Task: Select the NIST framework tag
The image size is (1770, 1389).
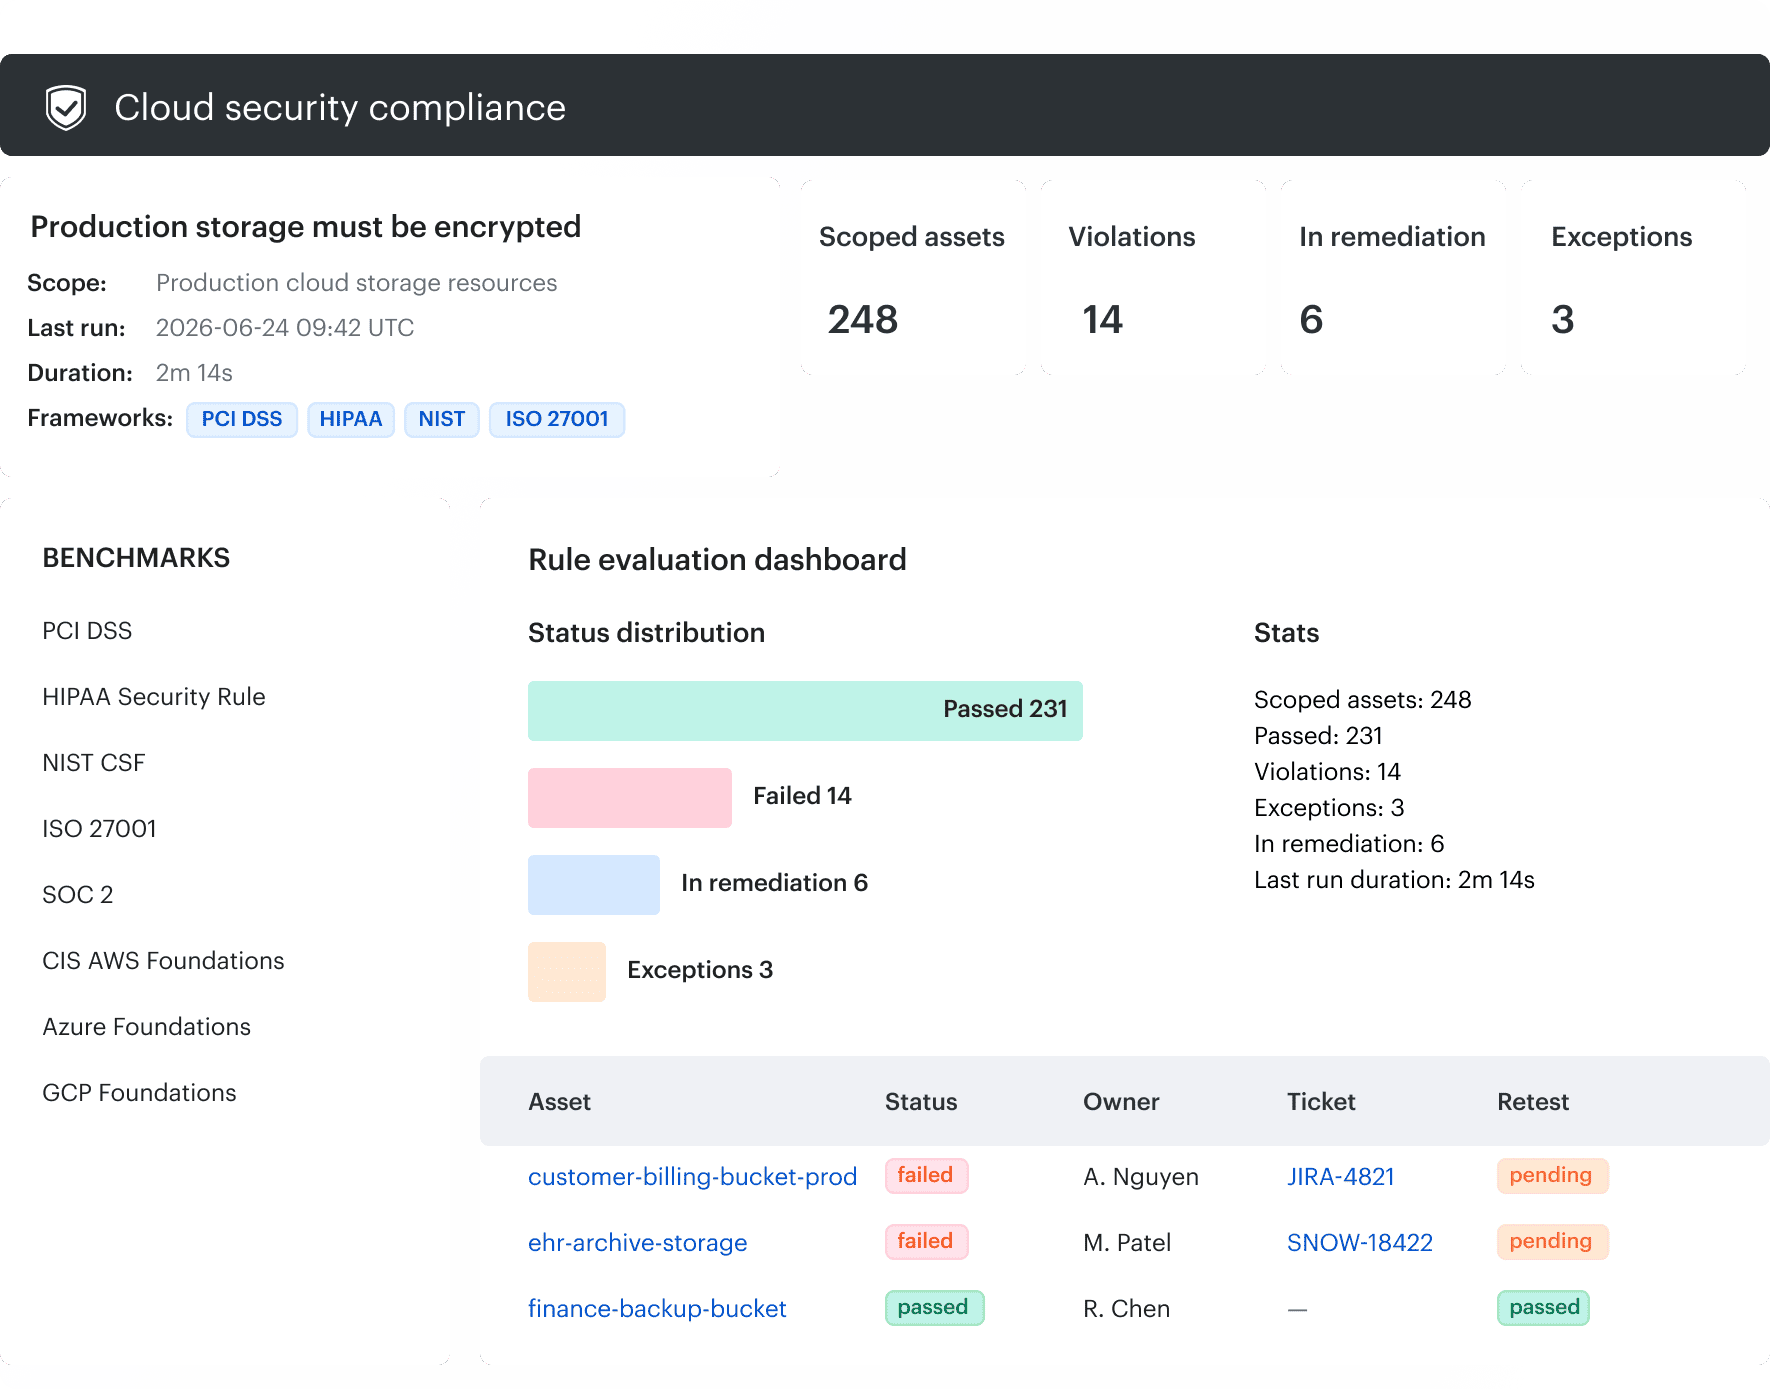Action: [x=442, y=419]
